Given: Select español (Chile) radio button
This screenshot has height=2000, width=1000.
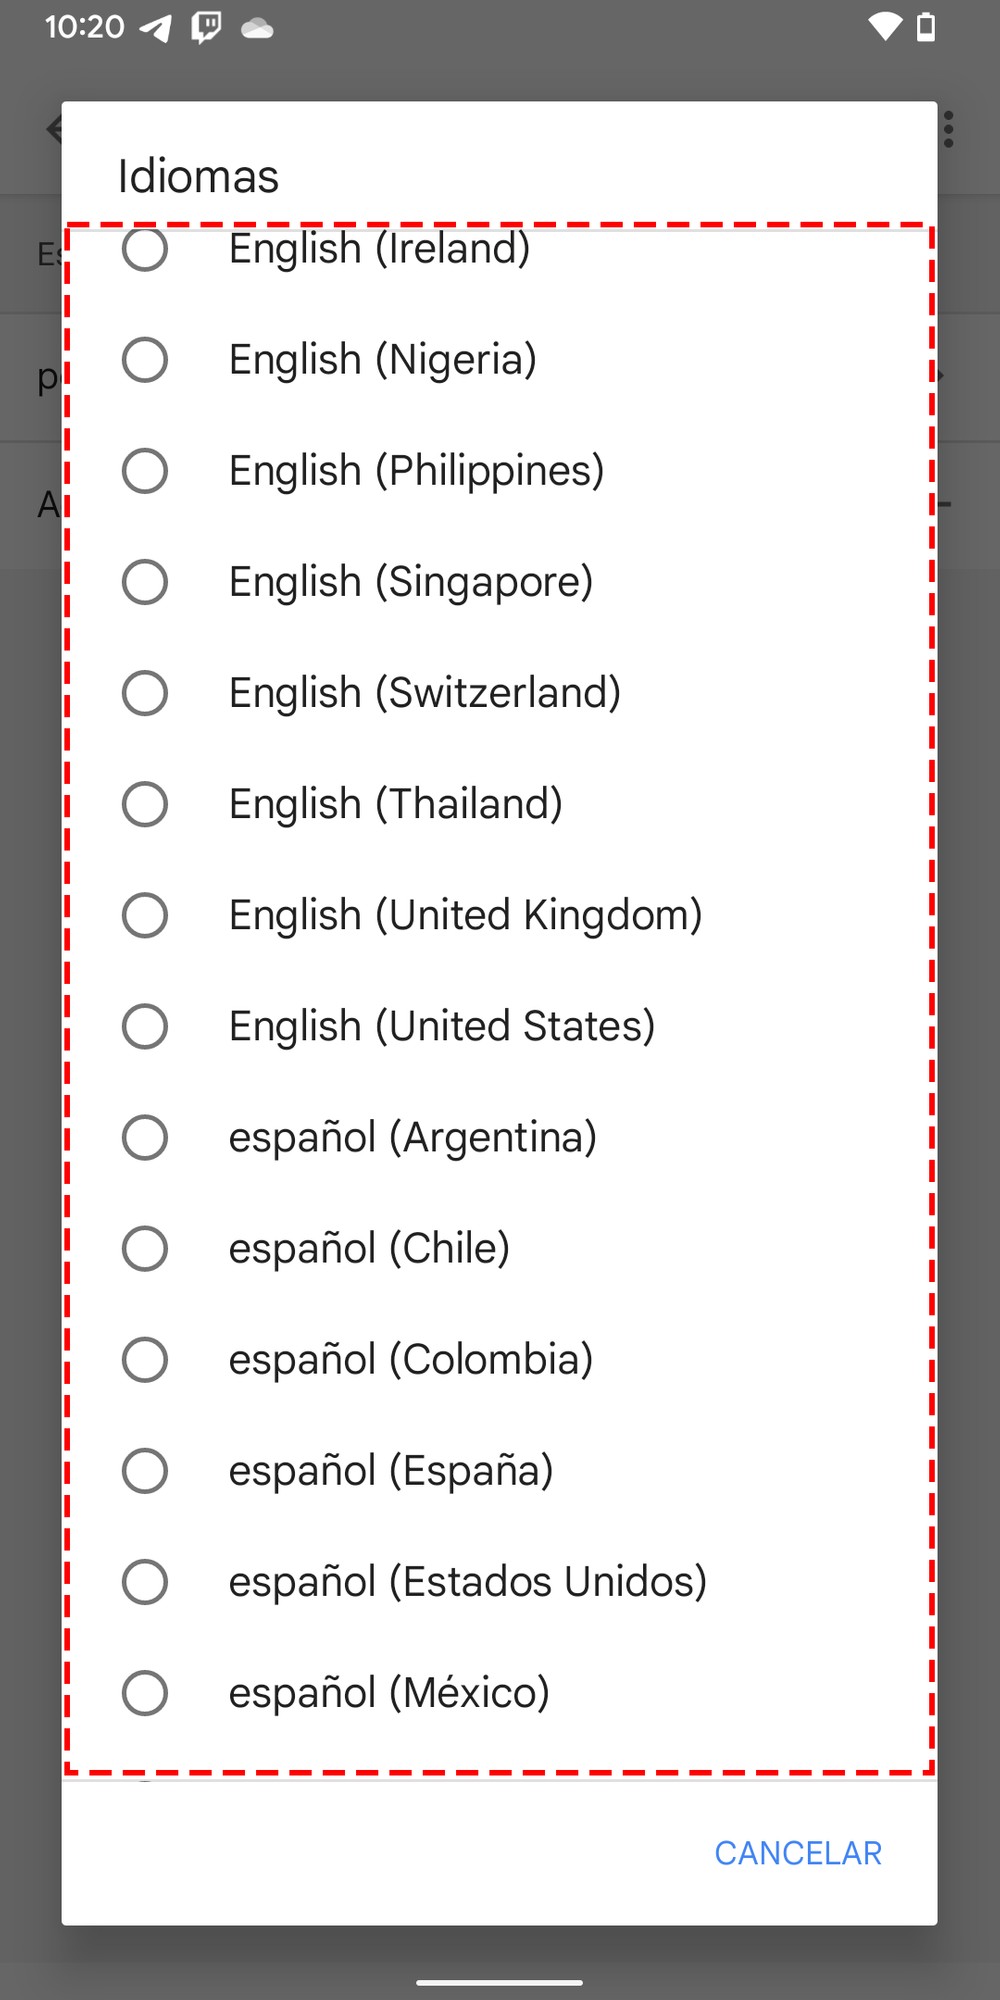Looking at the screenshot, I should [x=145, y=1248].
